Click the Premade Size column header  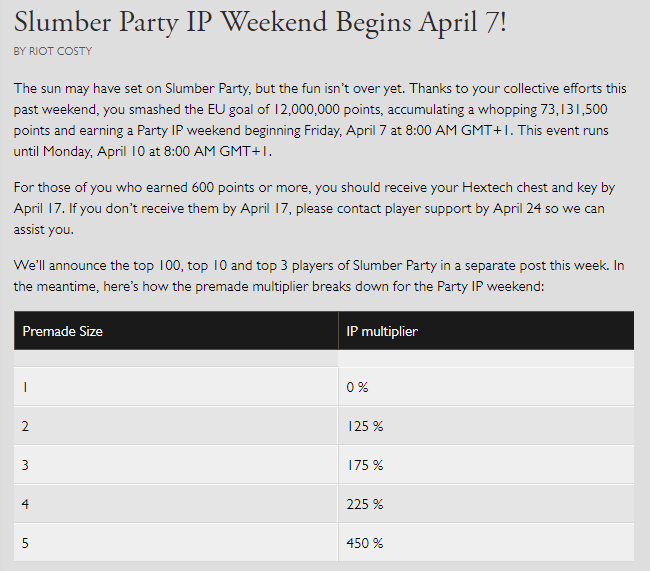62,331
